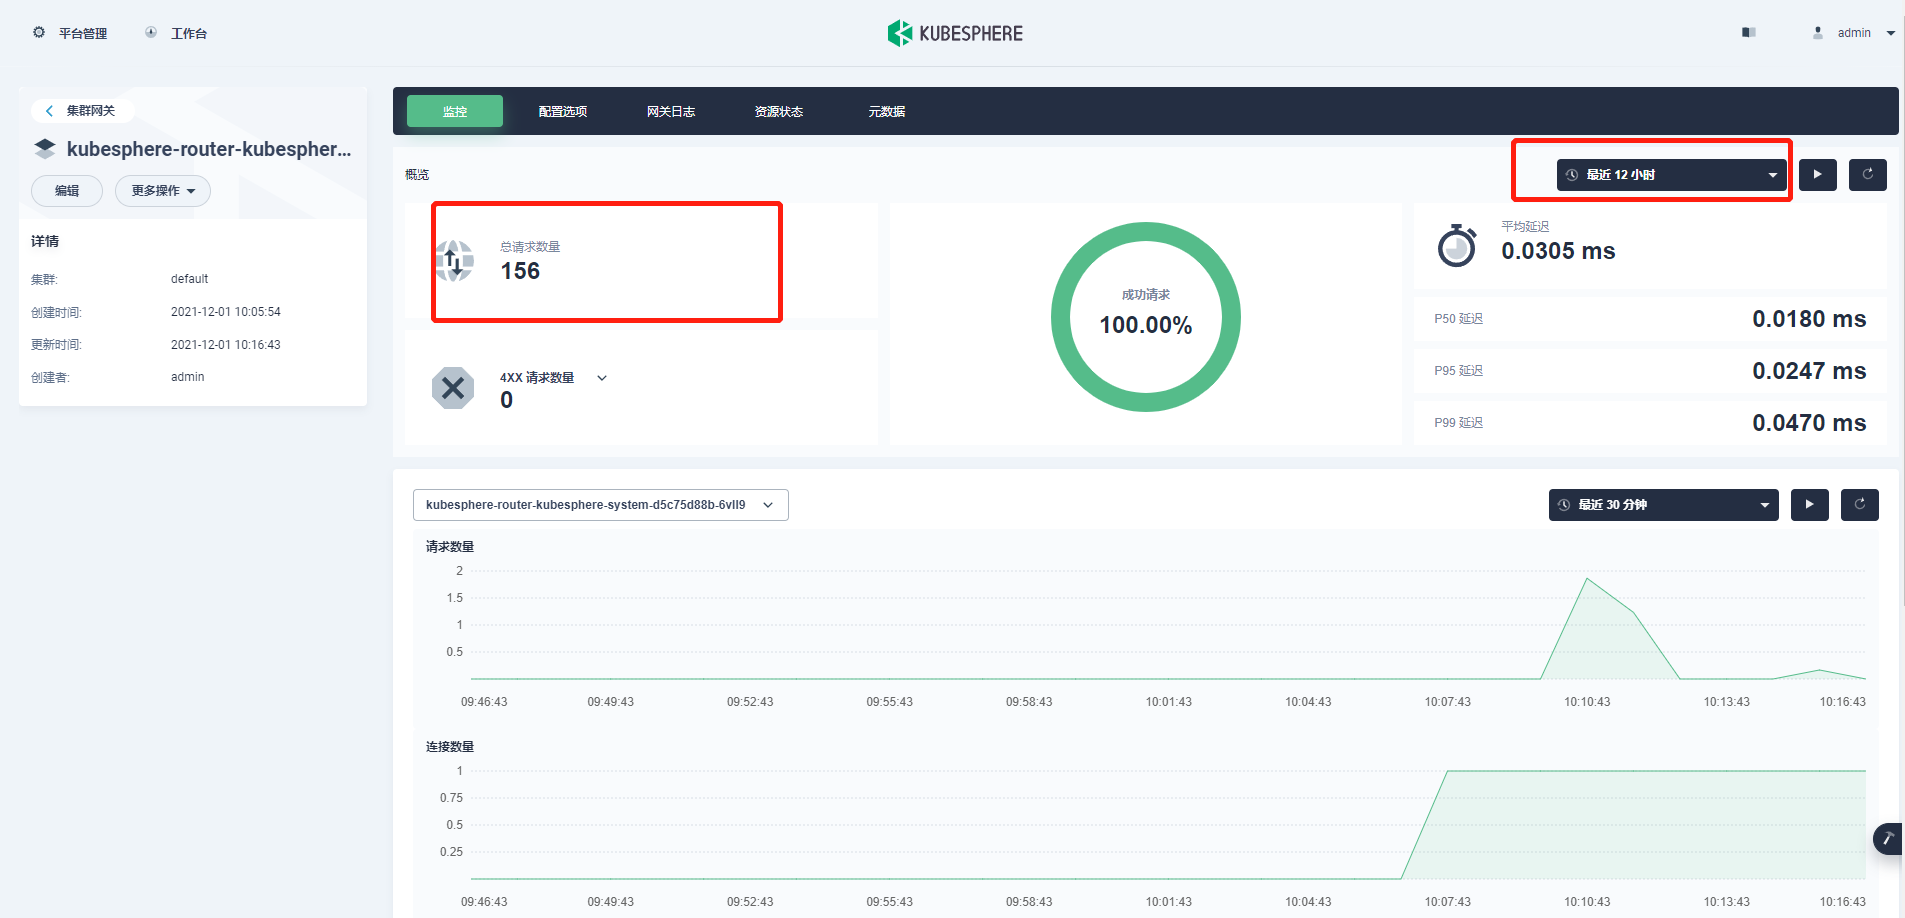Switch to the 资源状态 tab

(x=779, y=111)
